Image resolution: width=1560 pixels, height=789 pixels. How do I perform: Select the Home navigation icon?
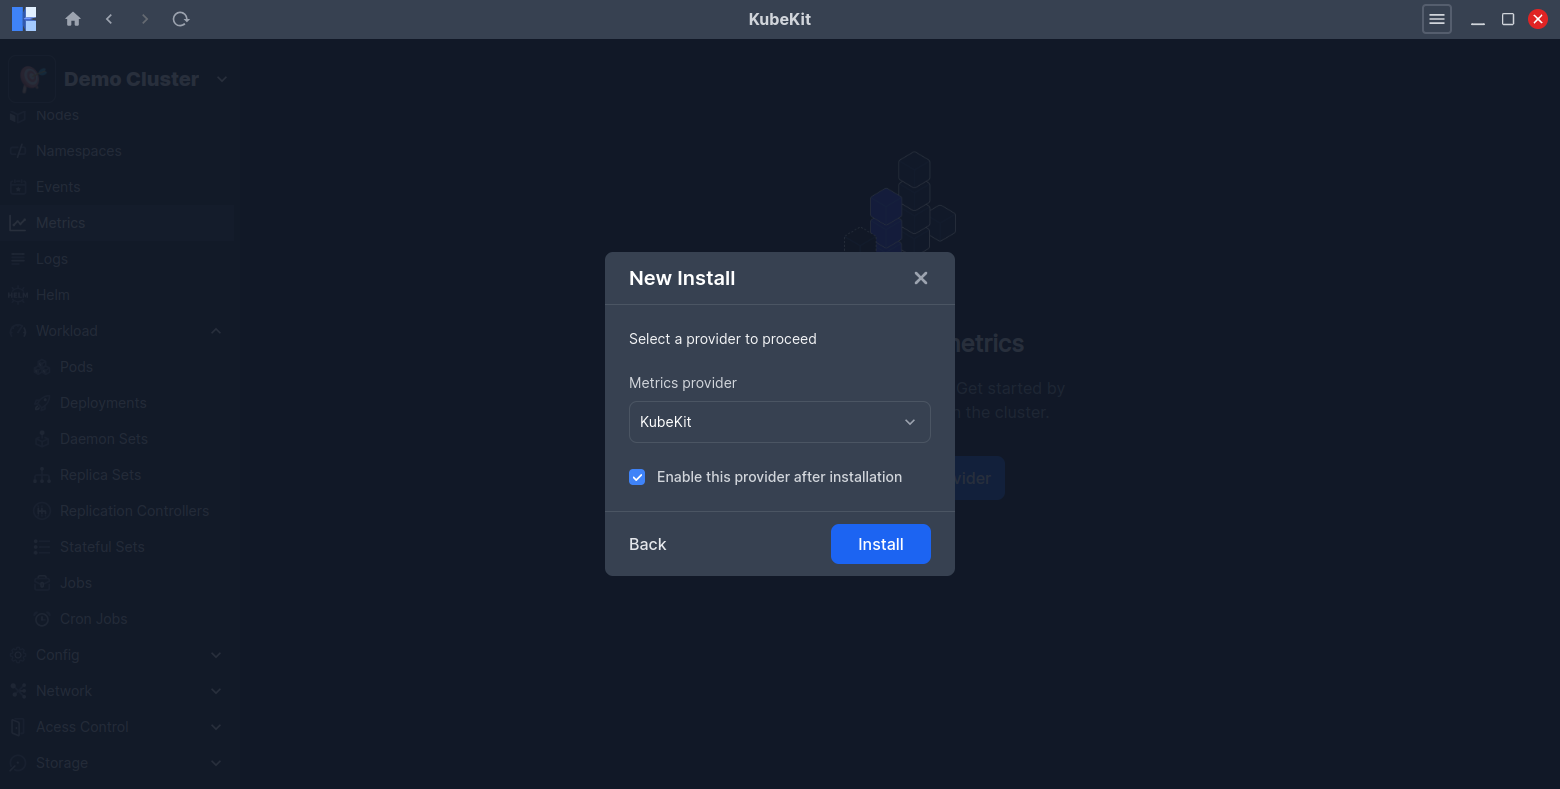(x=72, y=18)
